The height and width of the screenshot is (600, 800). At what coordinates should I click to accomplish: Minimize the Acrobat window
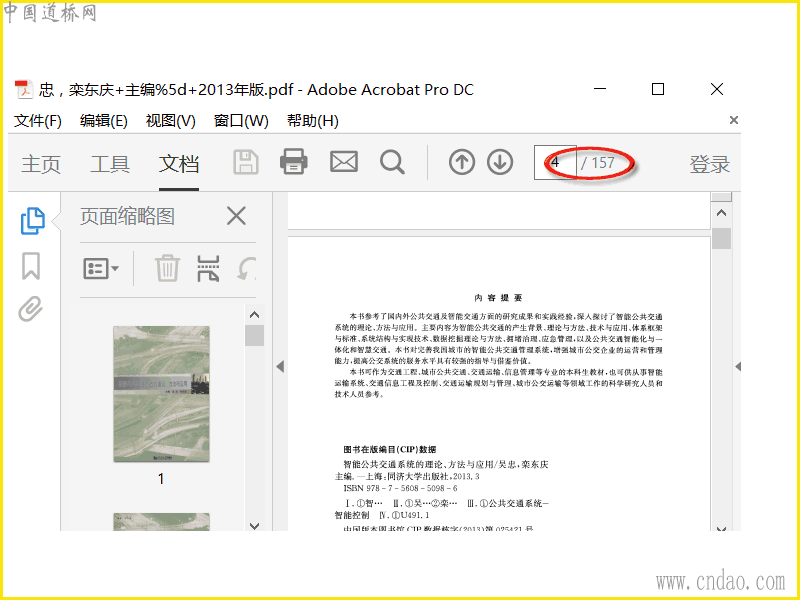(x=600, y=89)
